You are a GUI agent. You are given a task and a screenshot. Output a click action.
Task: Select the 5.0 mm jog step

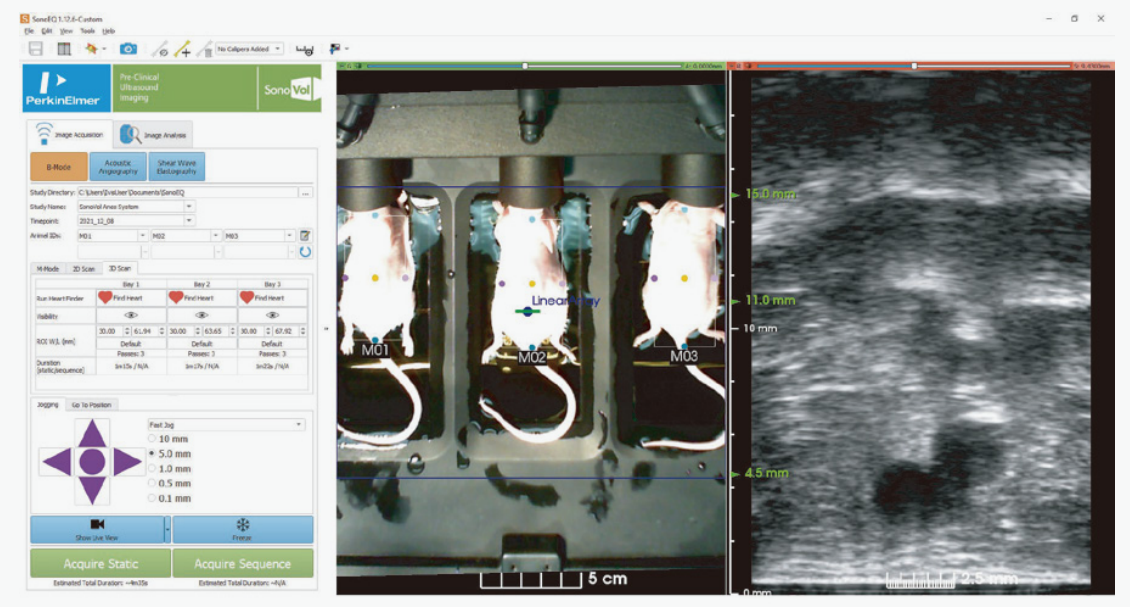point(152,453)
